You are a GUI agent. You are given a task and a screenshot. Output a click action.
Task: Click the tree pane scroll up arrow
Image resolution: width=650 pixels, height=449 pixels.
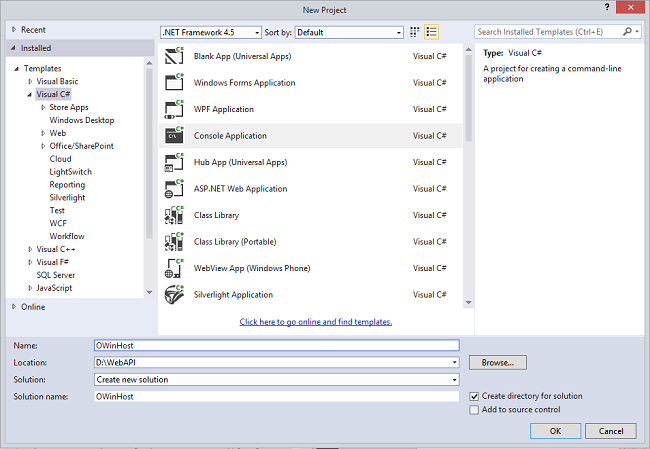coord(149,63)
